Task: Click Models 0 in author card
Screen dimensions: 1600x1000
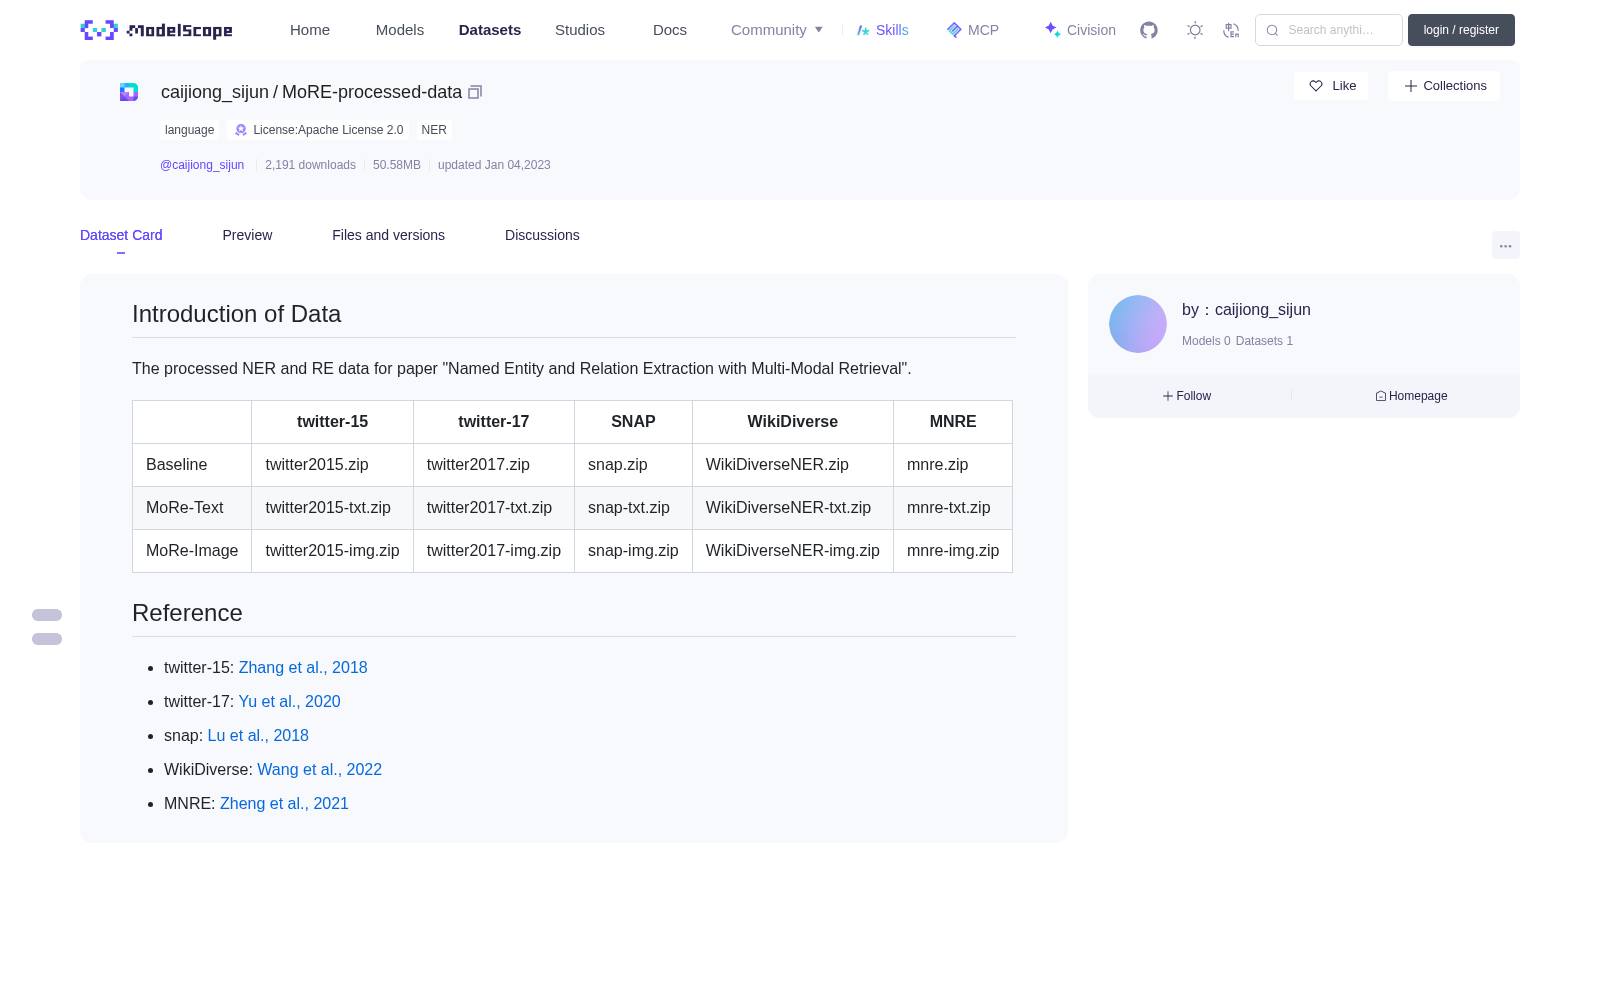Action: [x=1206, y=341]
